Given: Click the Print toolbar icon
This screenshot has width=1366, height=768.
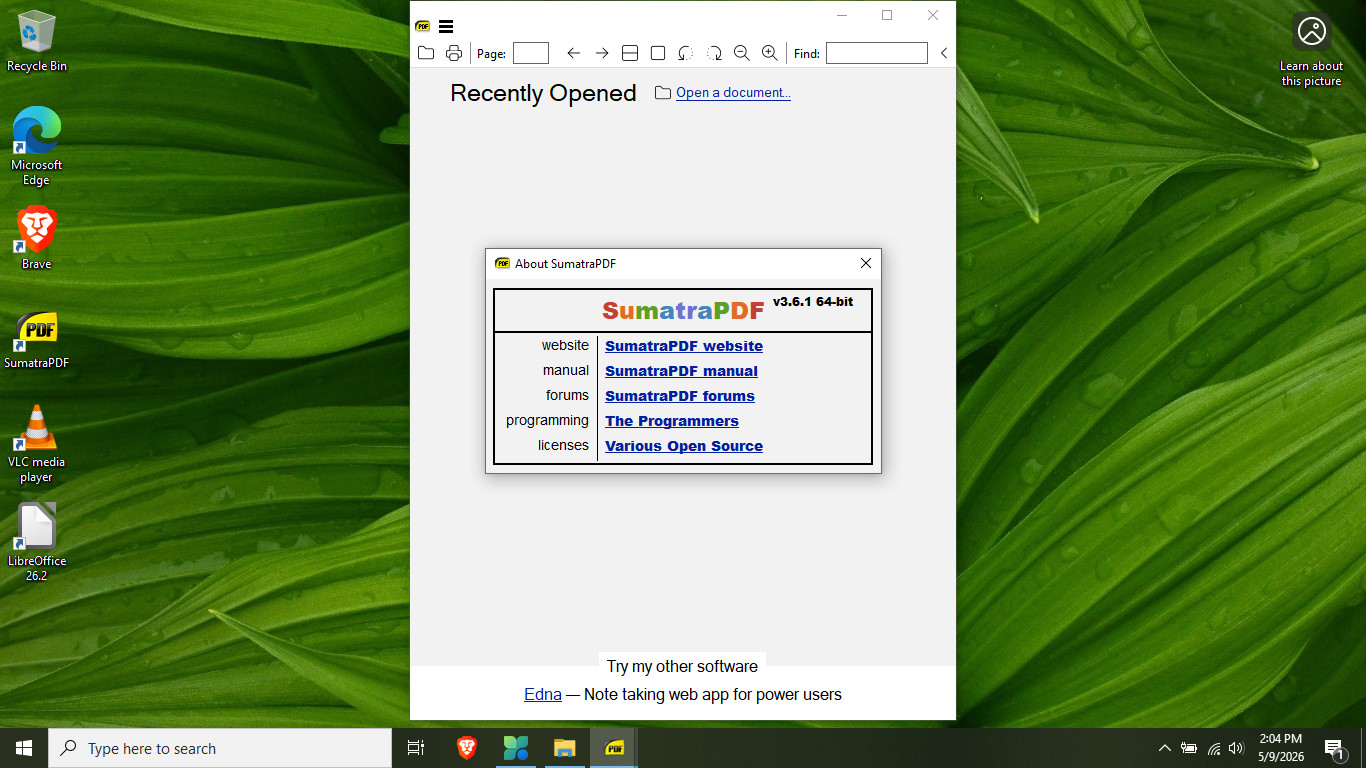Looking at the screenshot, I should [454, 53].
